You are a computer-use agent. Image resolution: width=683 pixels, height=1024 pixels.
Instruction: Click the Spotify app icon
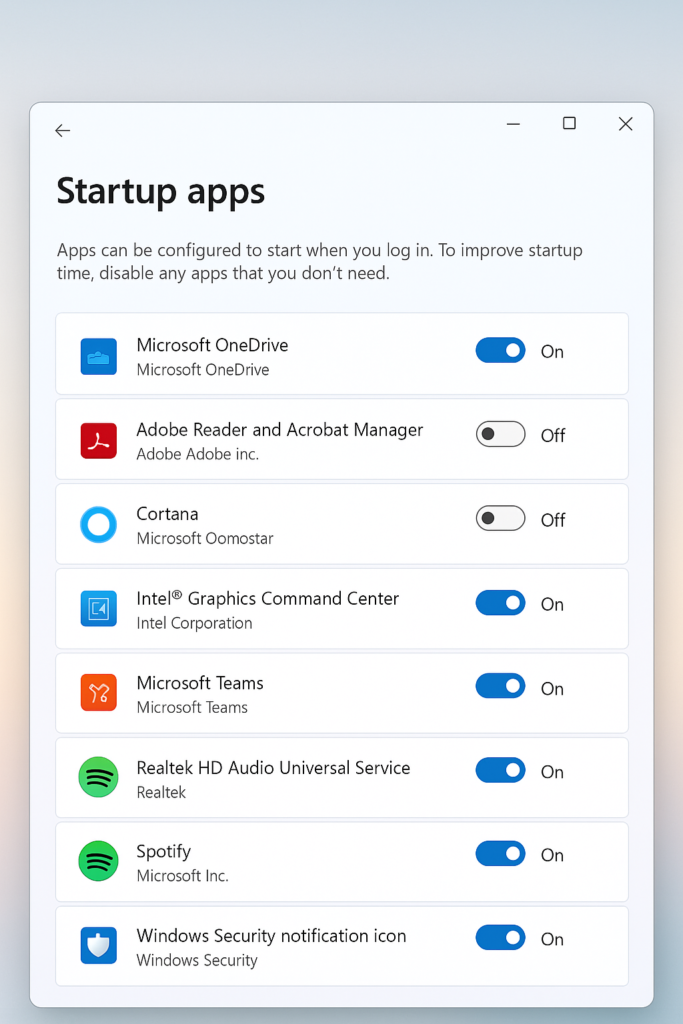[99, 861]
